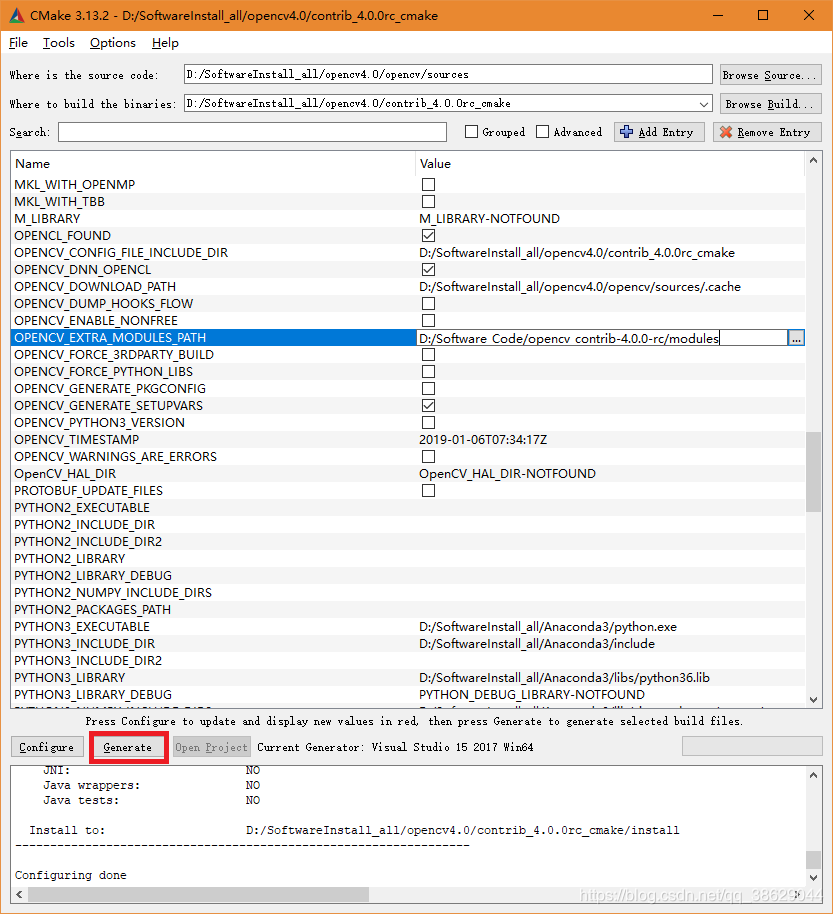The height and width of the screenshot is (914, 833).
Task: Open the Tools menu
Action: pos(58,43)
